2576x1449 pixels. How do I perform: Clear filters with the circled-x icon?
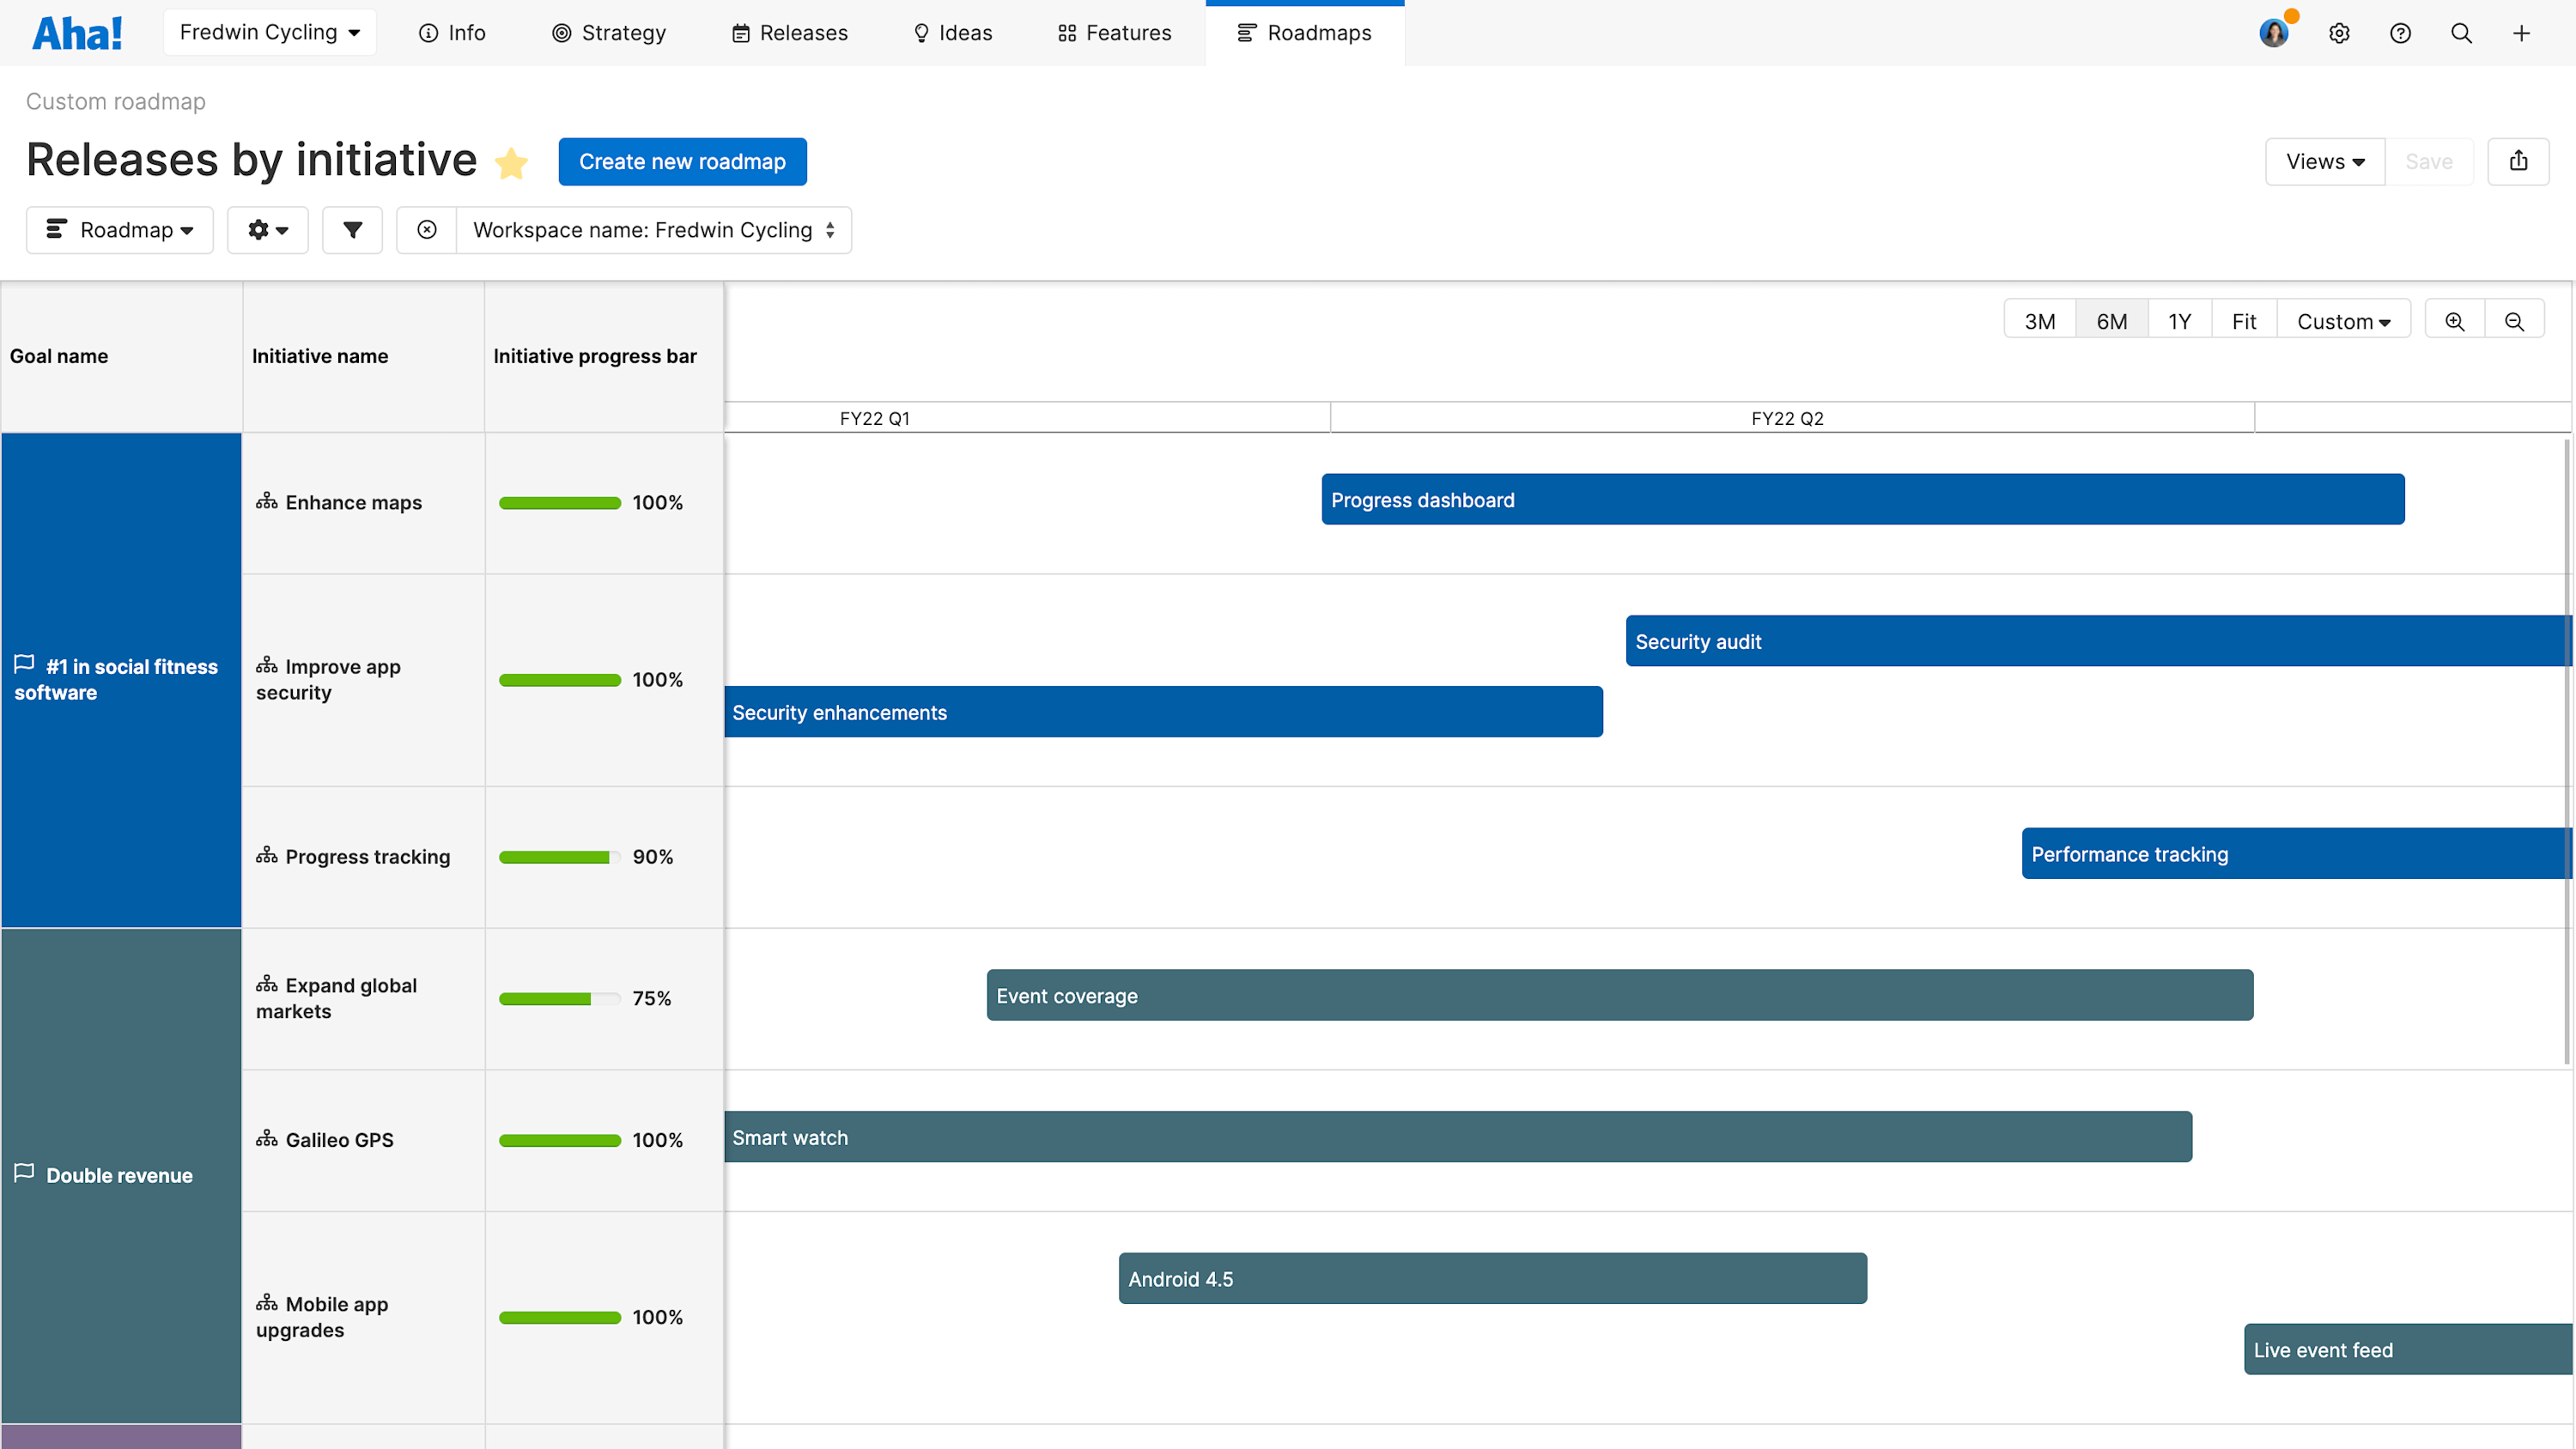(x=427, y=230)
